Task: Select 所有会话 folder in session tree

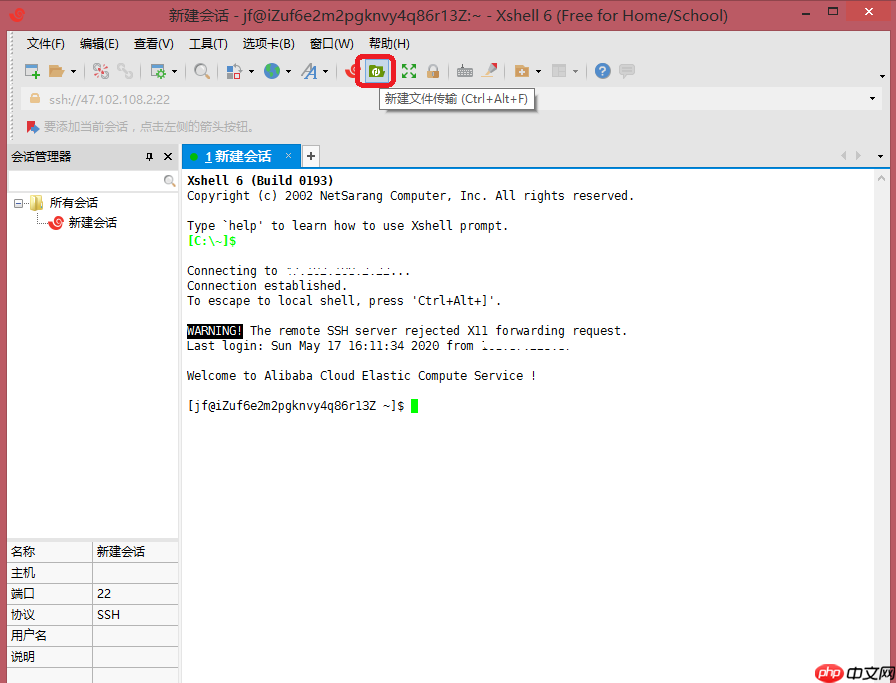Action: 73,203
